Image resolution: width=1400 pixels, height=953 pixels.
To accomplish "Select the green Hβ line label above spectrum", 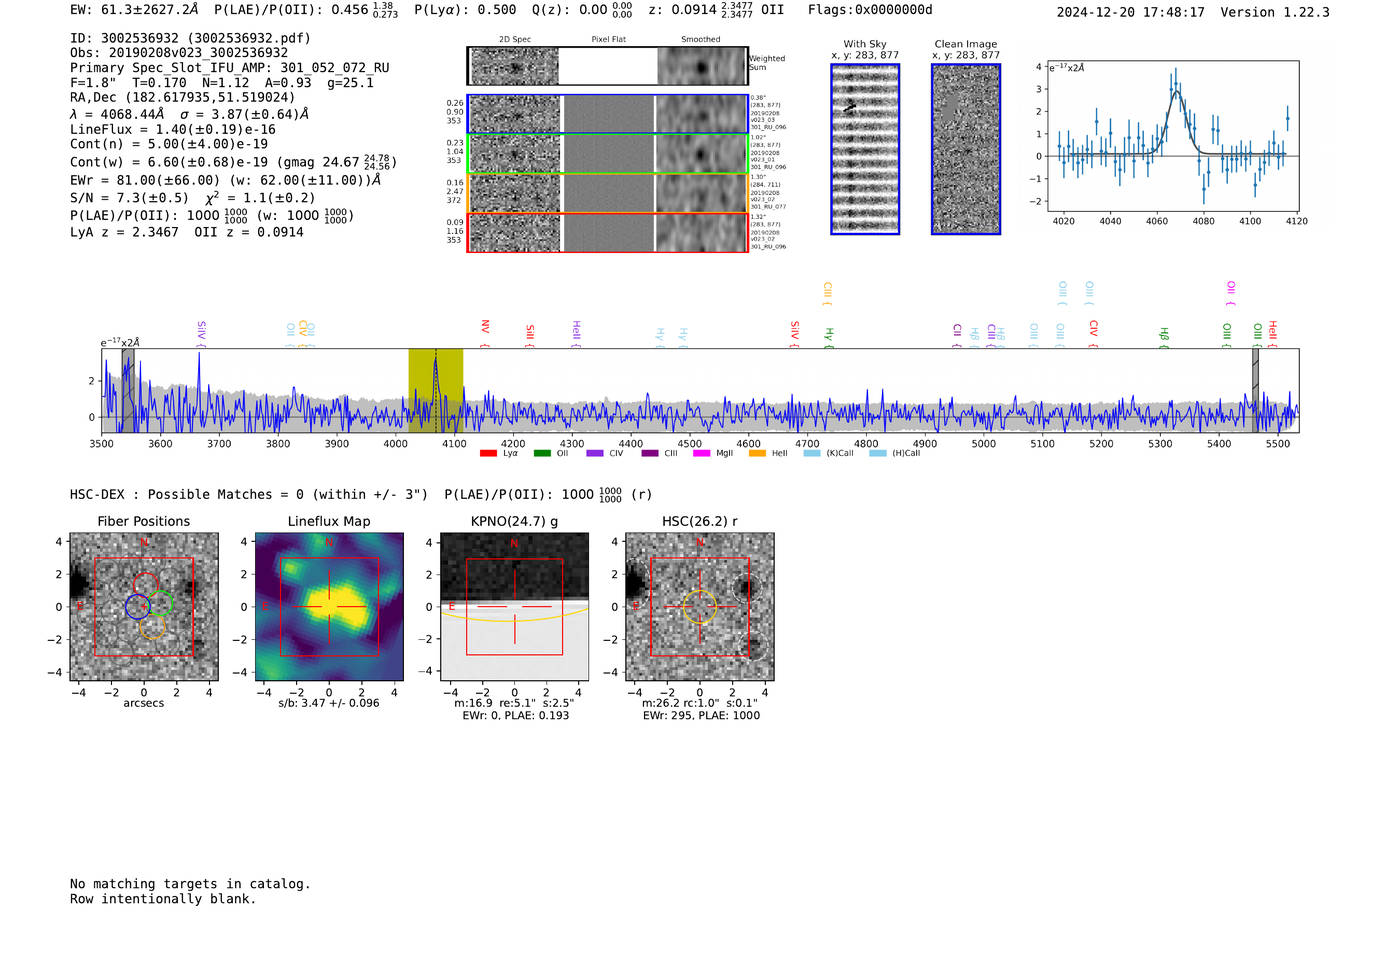I will pos(1164,336).
